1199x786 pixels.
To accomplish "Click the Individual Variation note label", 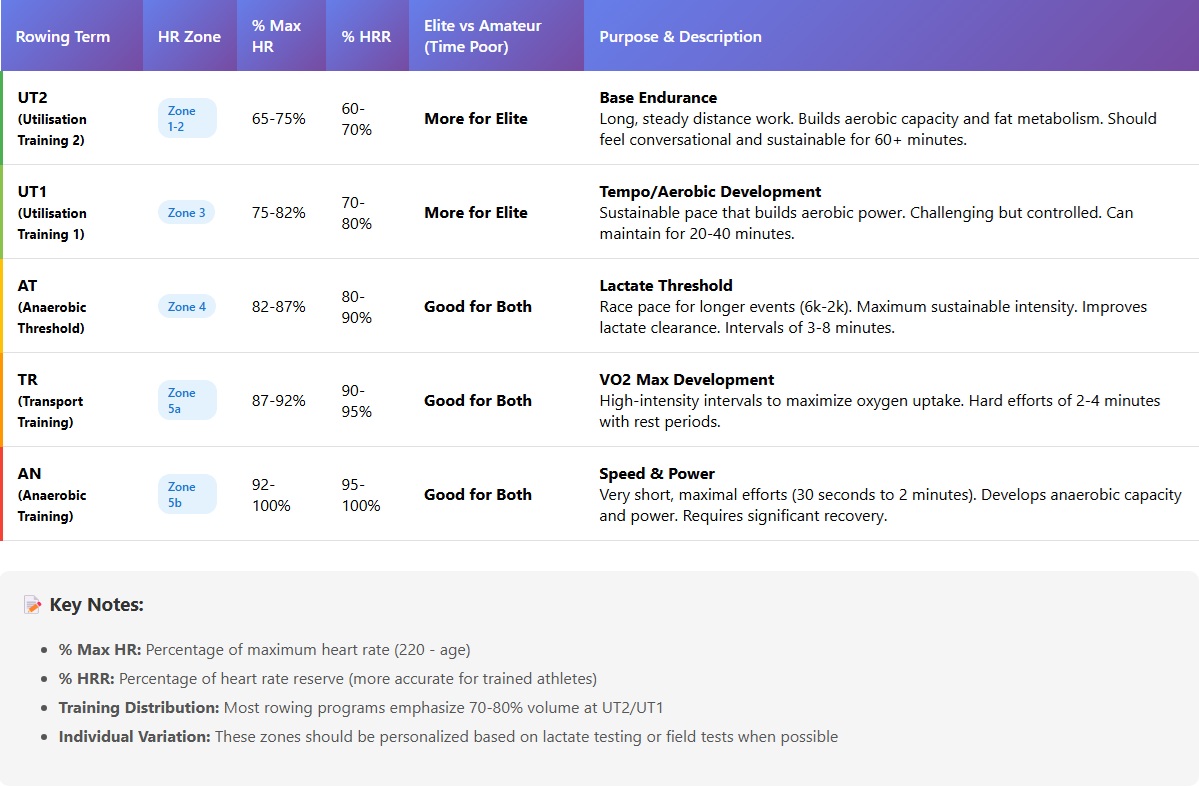I will (x=135, y=737).
